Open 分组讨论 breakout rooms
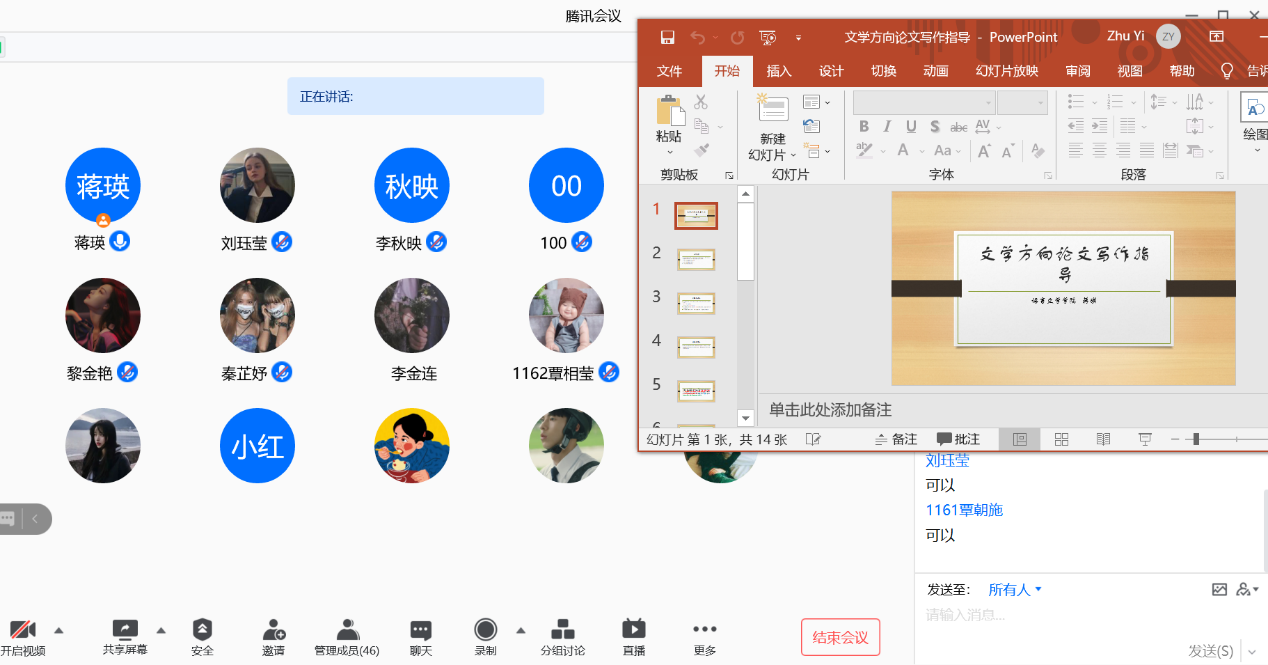Viewport: 1268px width, 665px height. [563, 630]
